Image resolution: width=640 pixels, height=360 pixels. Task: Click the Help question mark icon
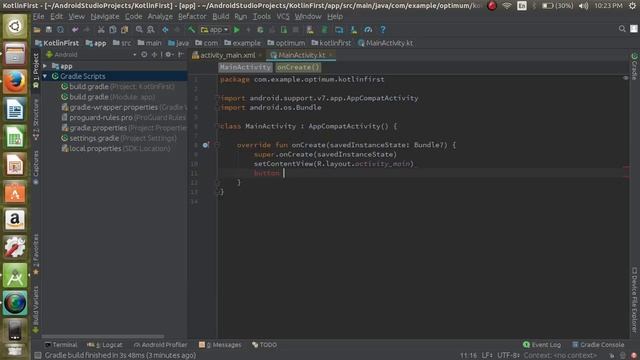[382, 30]
